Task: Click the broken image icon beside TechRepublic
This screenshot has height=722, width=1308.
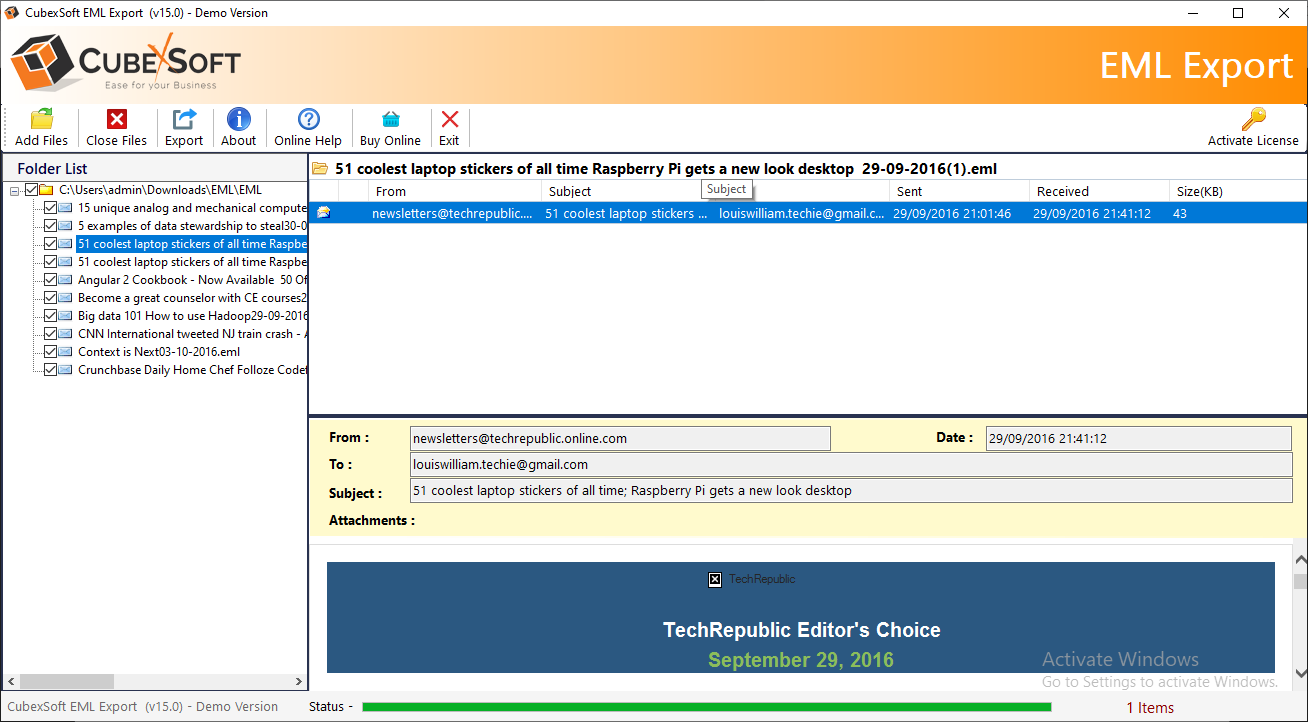Action: click(715, 579)
